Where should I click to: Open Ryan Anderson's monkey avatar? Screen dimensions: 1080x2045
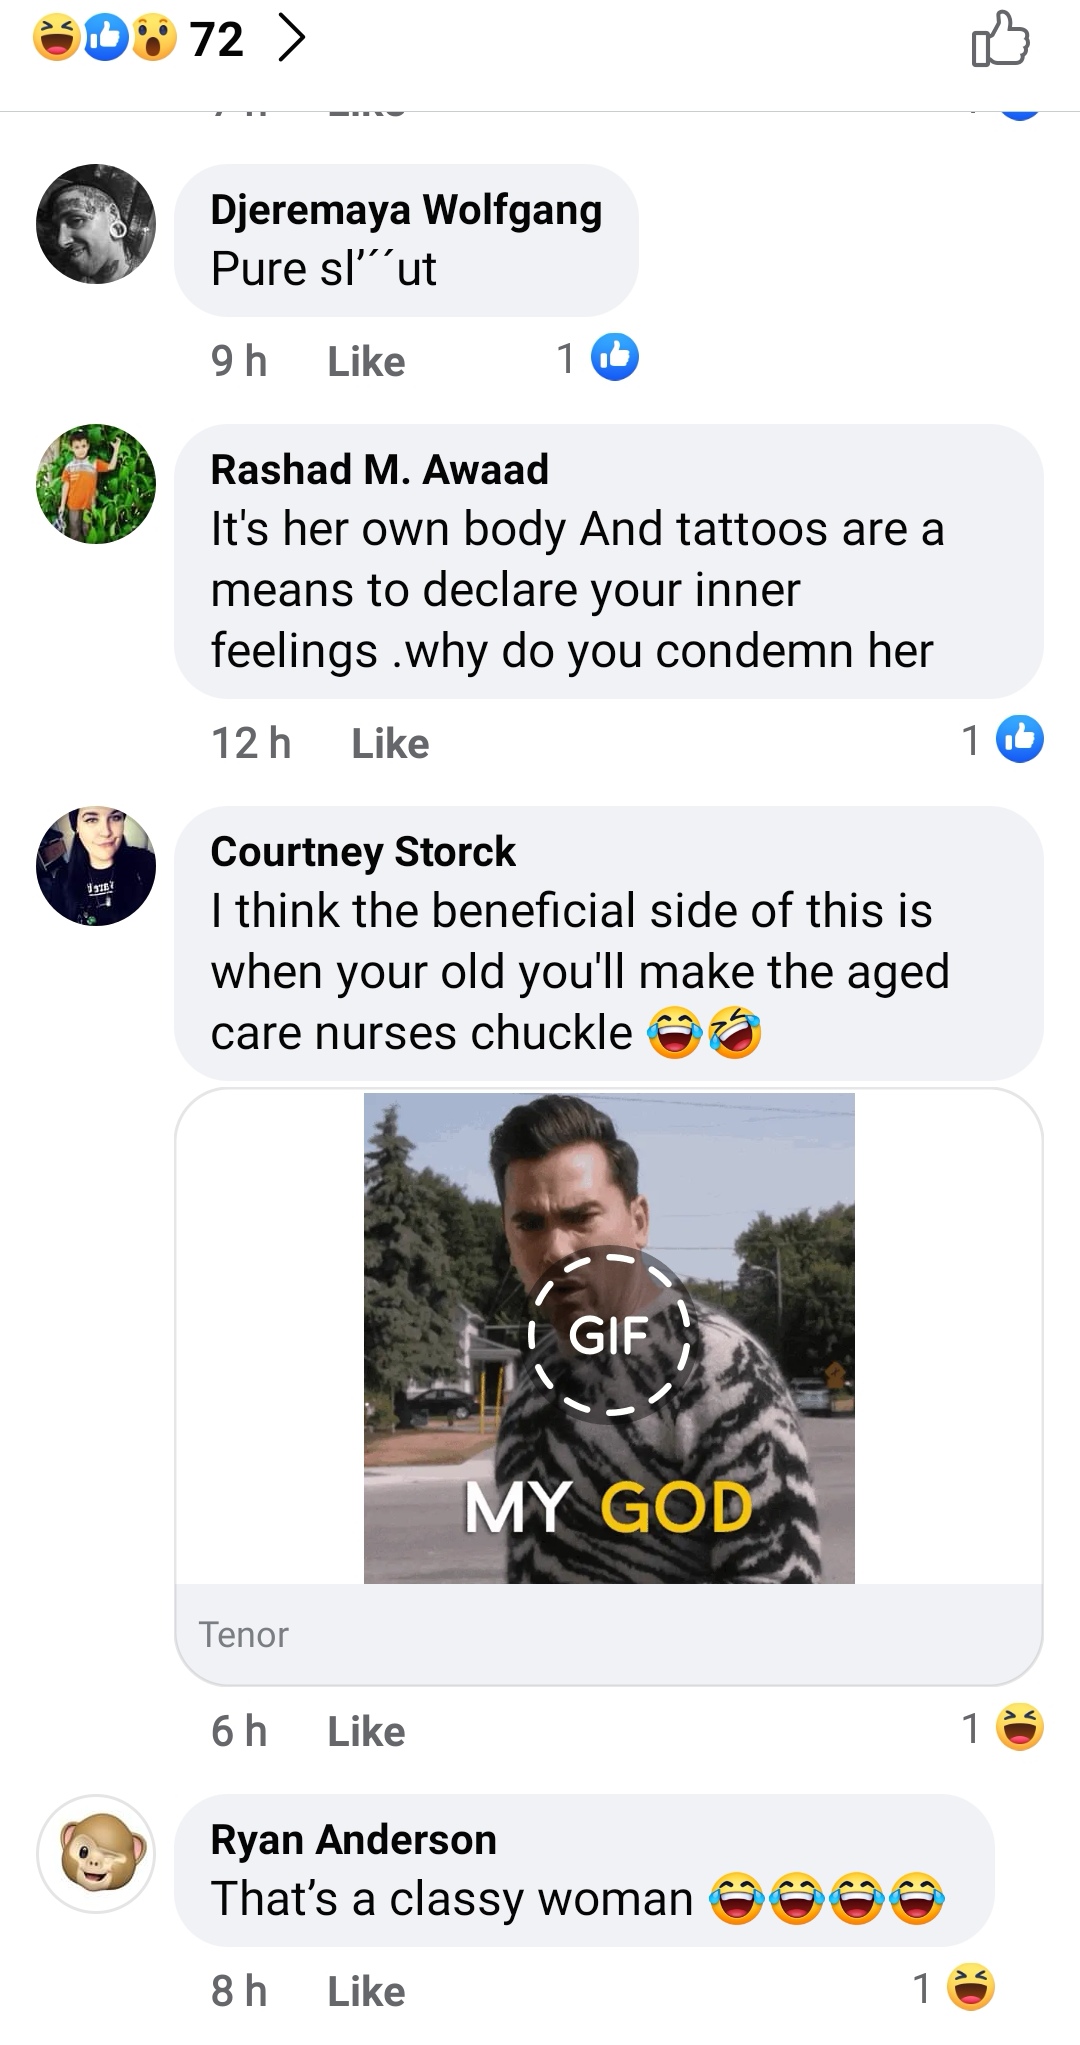tap(96, 1854)
